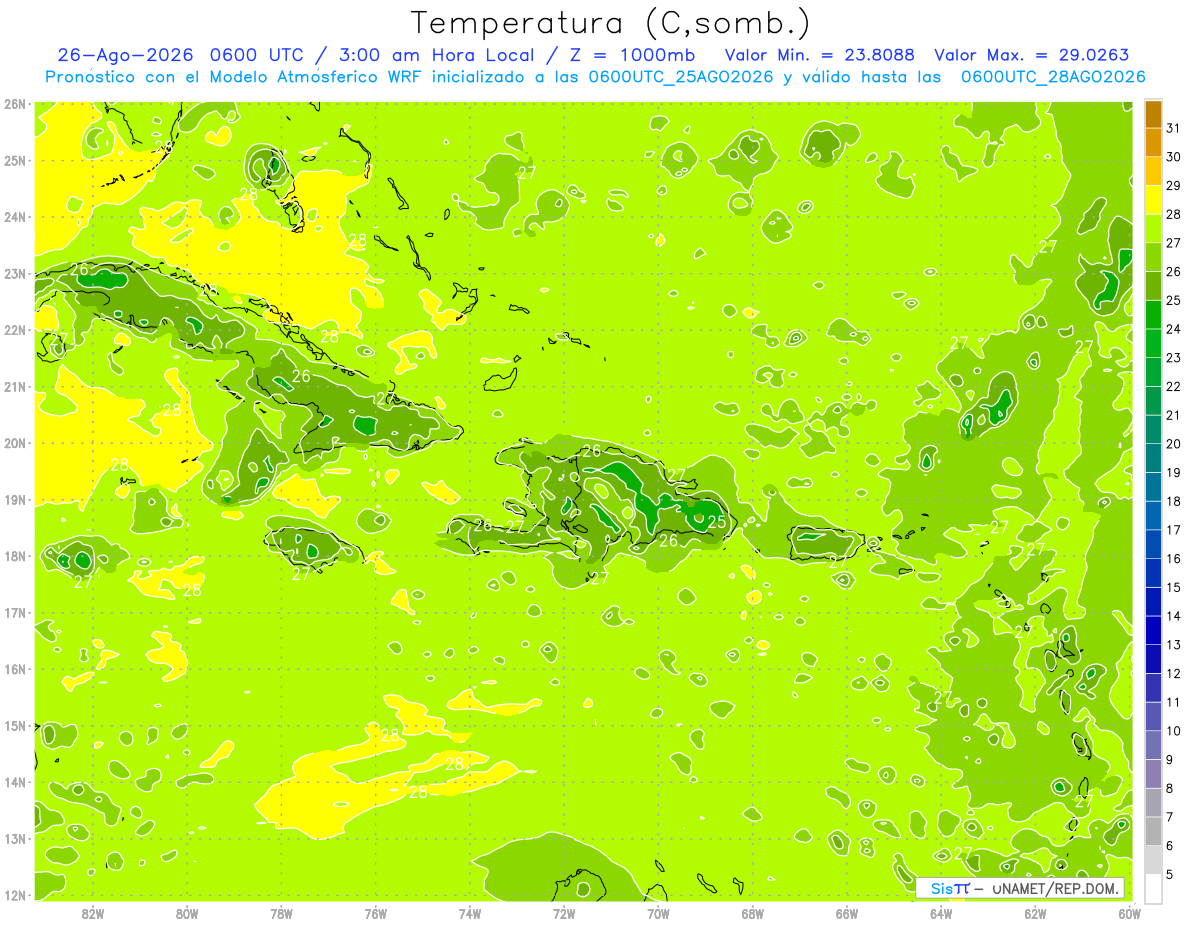Image resolution: width=1200 pixels, height=927 pixels.
Task: Pick the yellow swatch between 28 and 29
Action: pyautogui.click(x=1153, y=200)
